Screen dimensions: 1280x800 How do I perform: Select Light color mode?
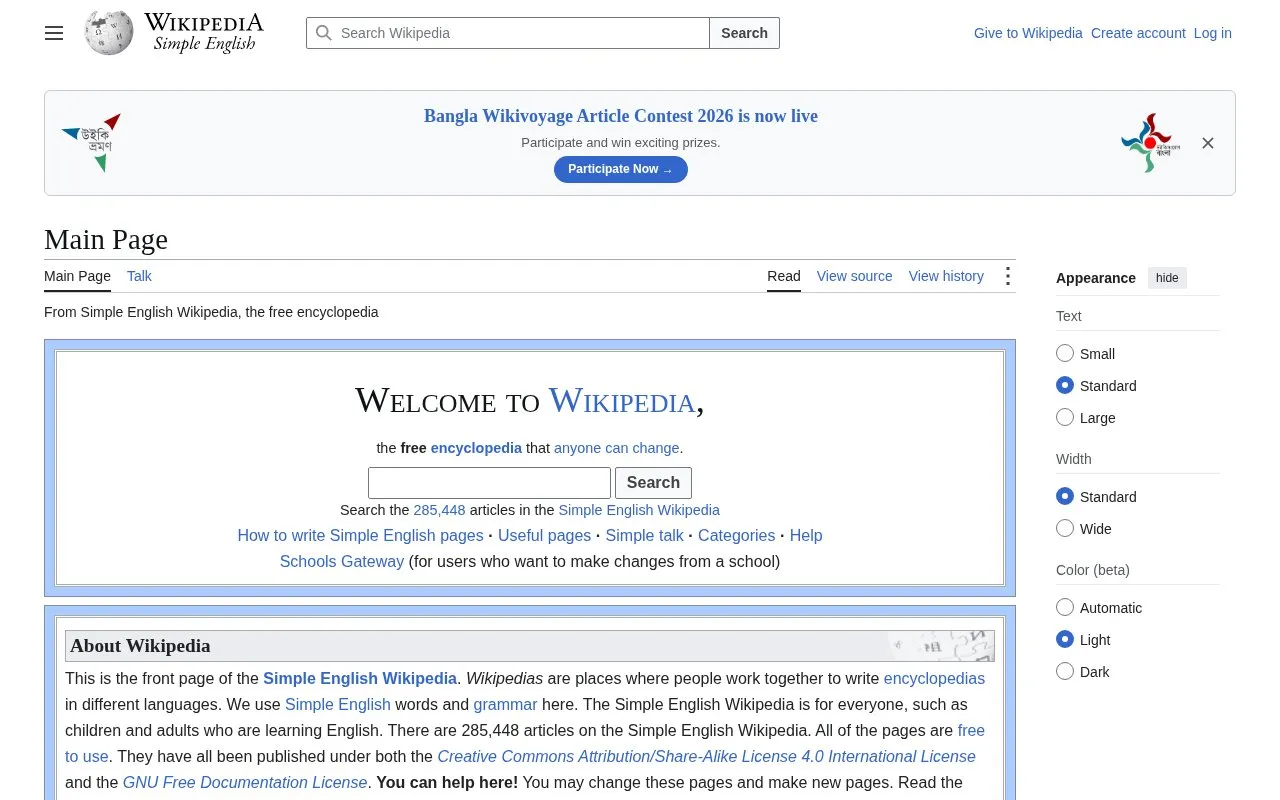click(1065, 639)
